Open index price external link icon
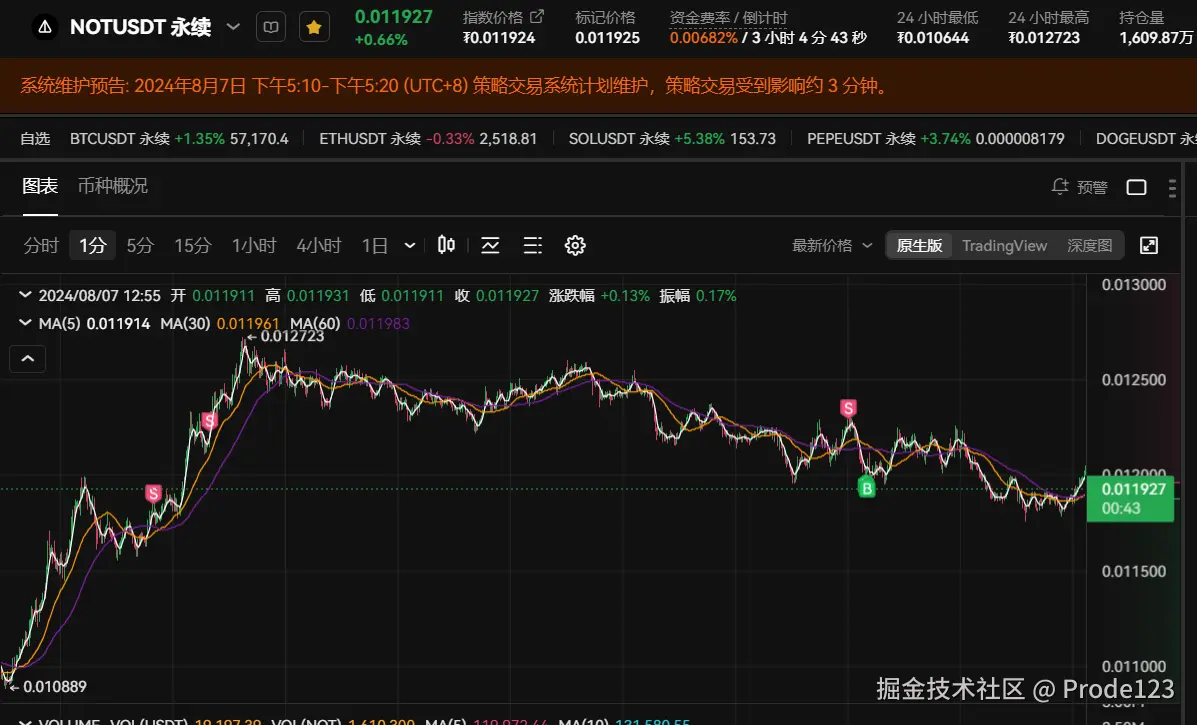Viewport: 1197px width, 725px height. coord(537,16)
